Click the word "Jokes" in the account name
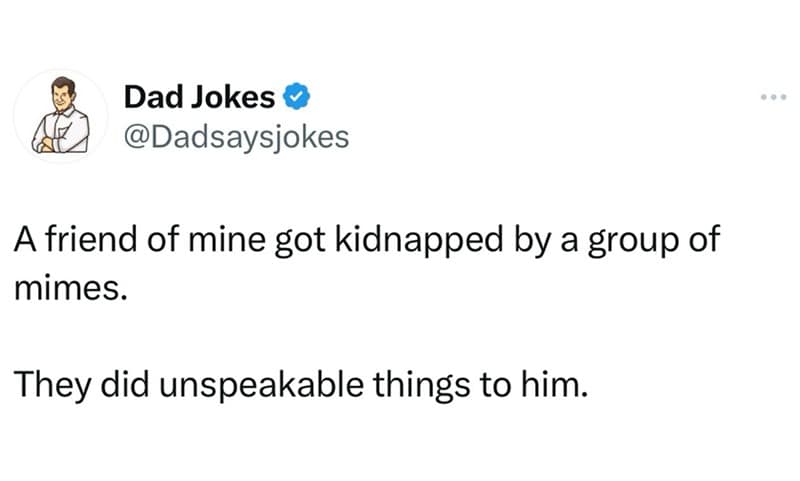This screenshot has height=481, width=800. click(x=233, y=97)
